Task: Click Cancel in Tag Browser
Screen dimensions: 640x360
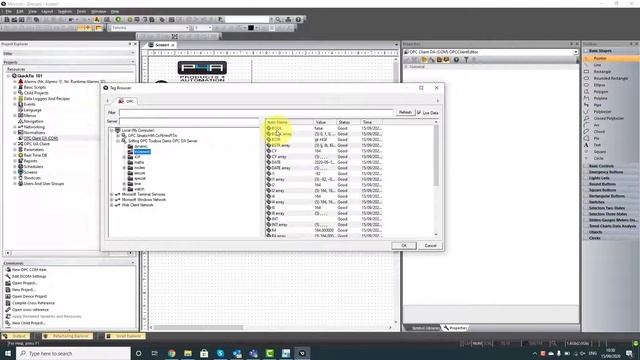Action: click(430, 246)
